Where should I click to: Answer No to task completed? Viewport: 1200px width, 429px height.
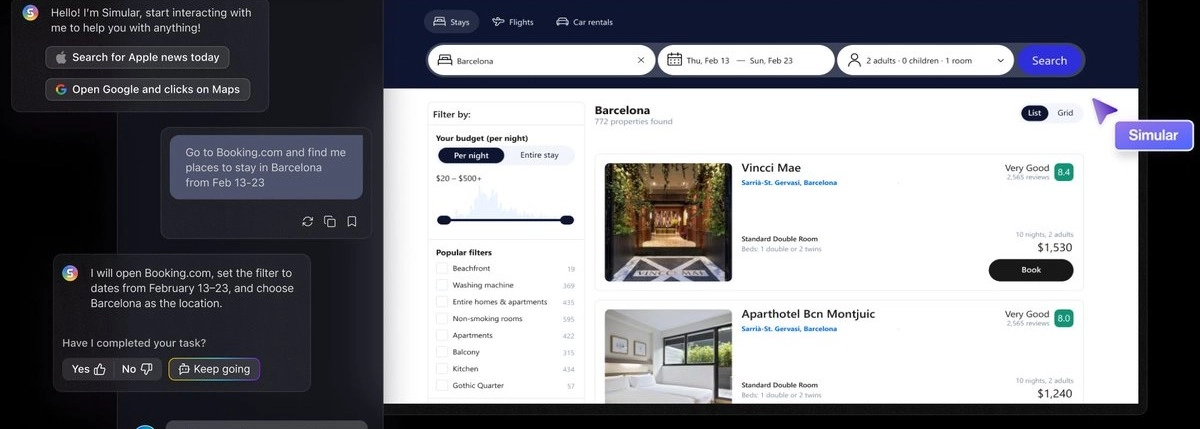(138, 369)
